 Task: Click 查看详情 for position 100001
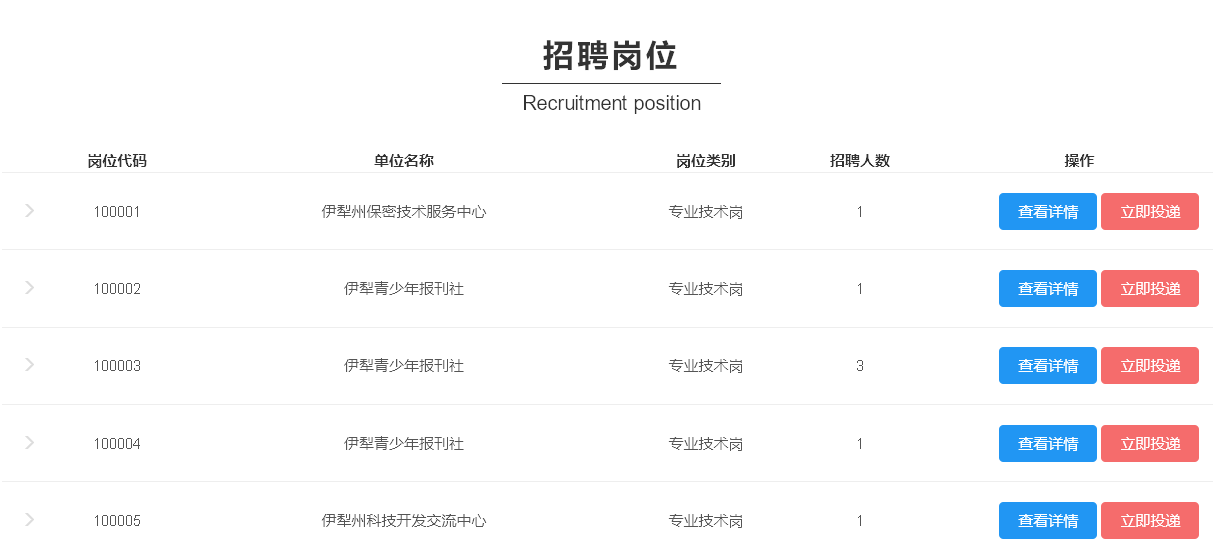1047,212
